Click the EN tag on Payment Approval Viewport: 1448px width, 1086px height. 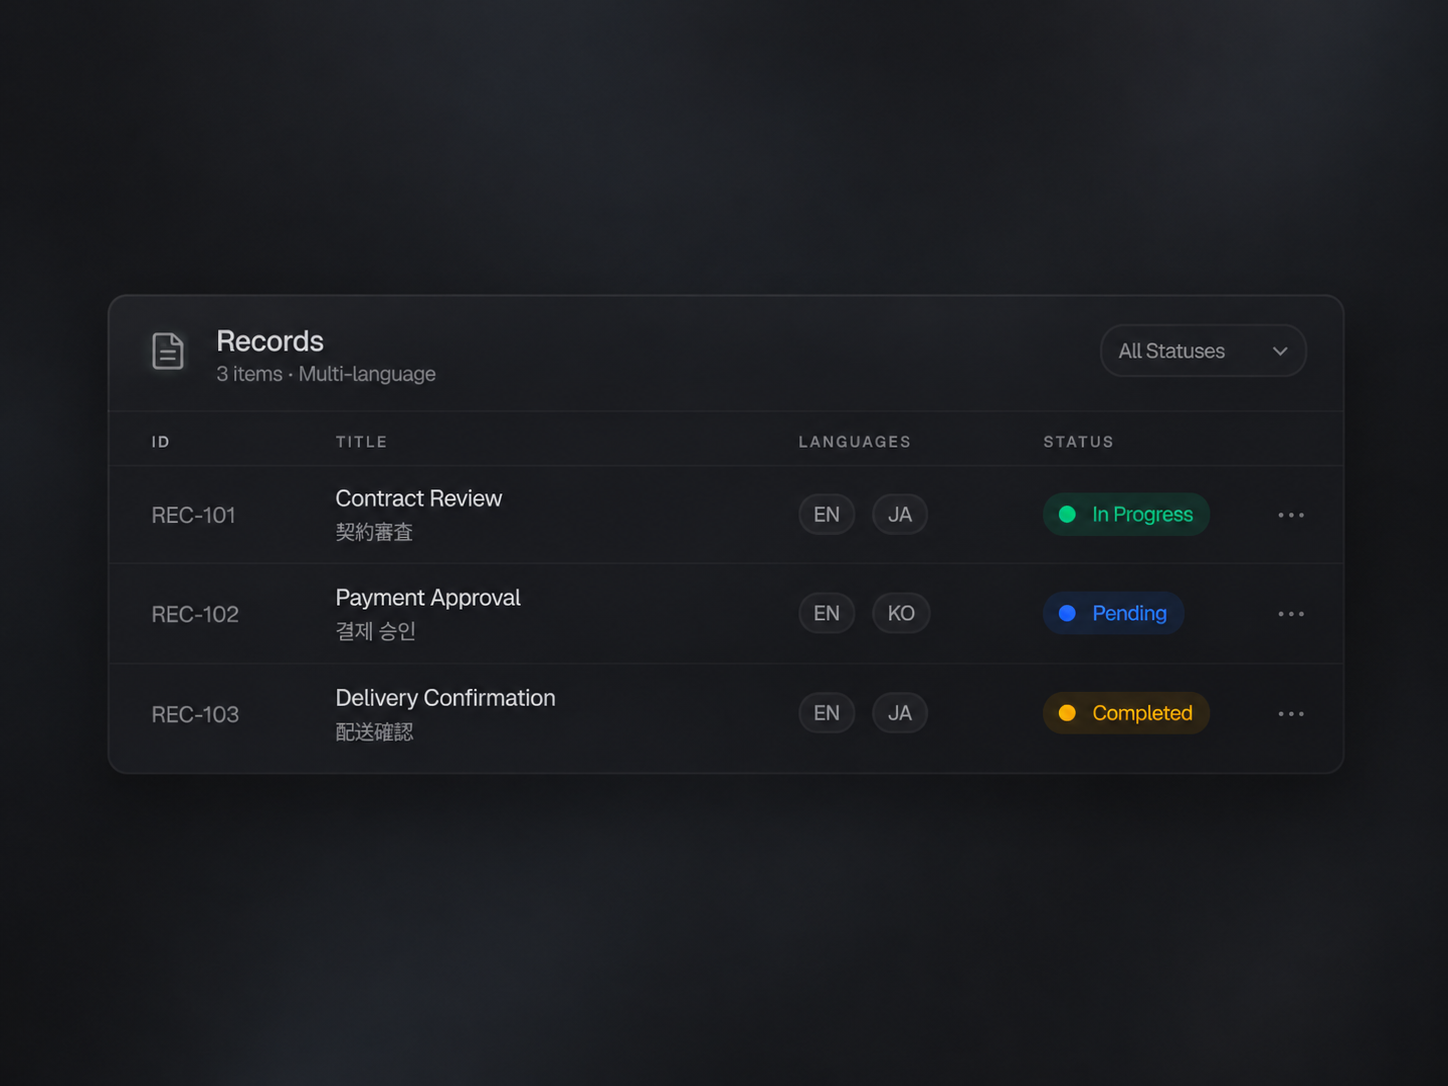pyautogui.click(x=827, y=613)
